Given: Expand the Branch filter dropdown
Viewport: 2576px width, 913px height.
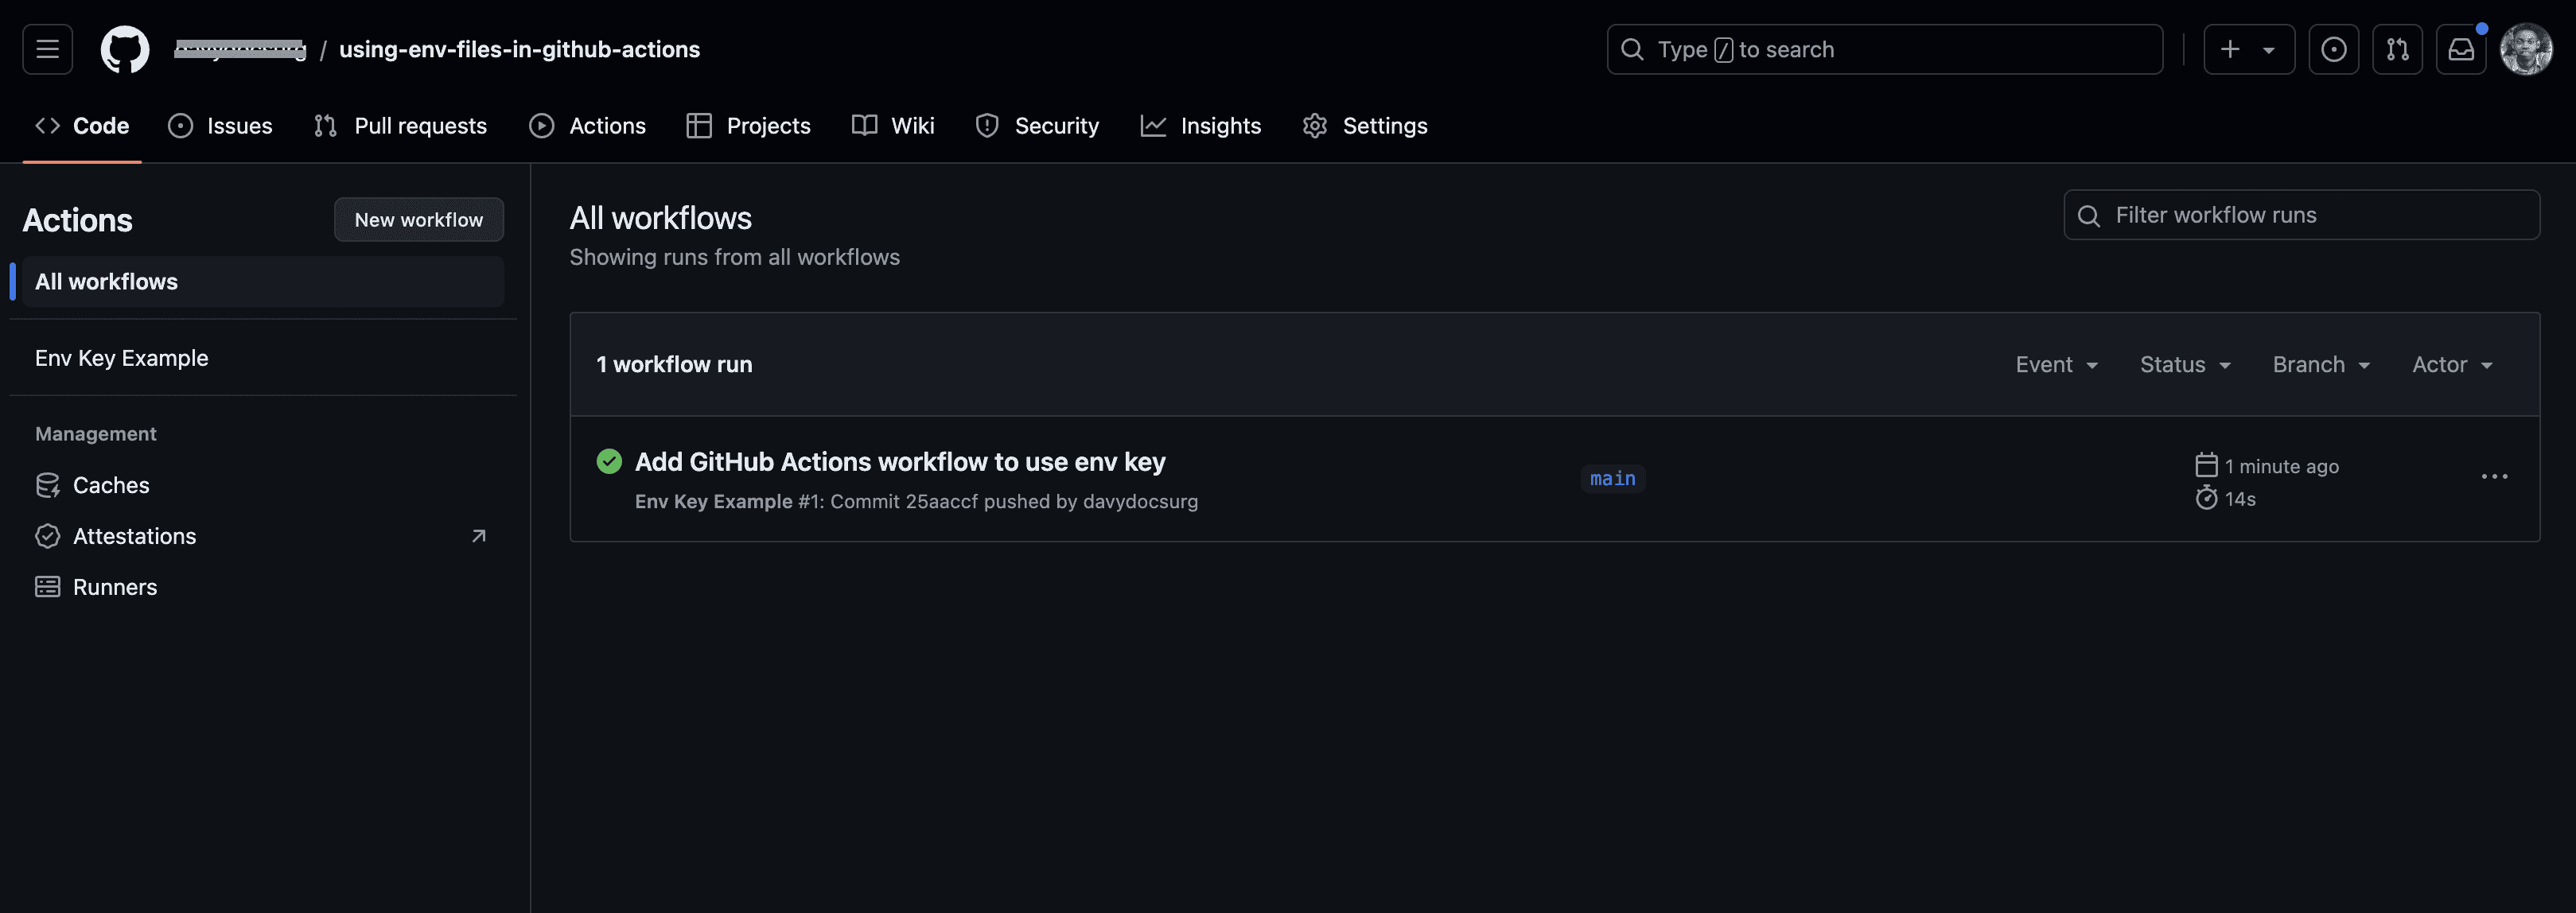Looking at the screenshot, I should click(x=2321, y=363).
